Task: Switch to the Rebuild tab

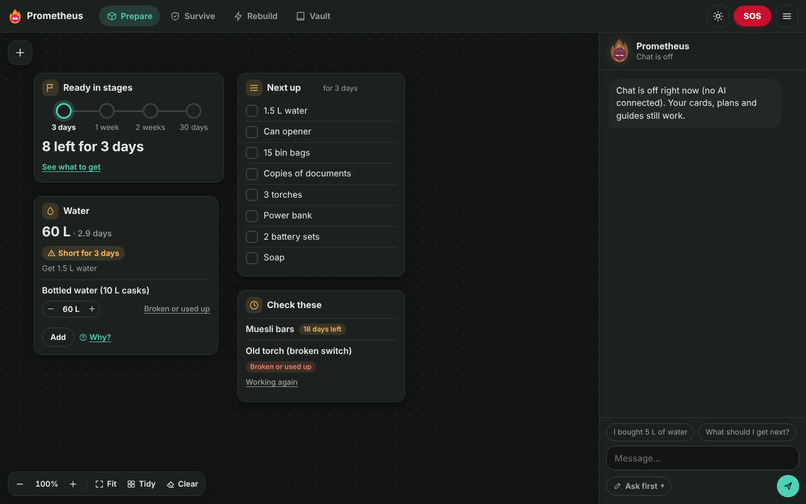Action: pyautogui.click(x=255, y=16)
